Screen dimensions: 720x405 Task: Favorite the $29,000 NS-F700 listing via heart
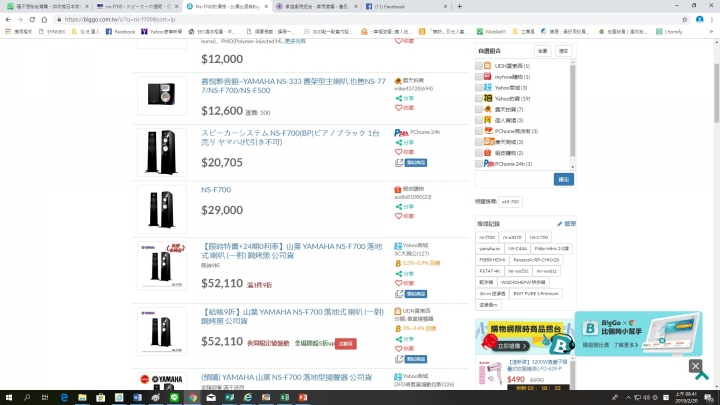click(399, 216)
